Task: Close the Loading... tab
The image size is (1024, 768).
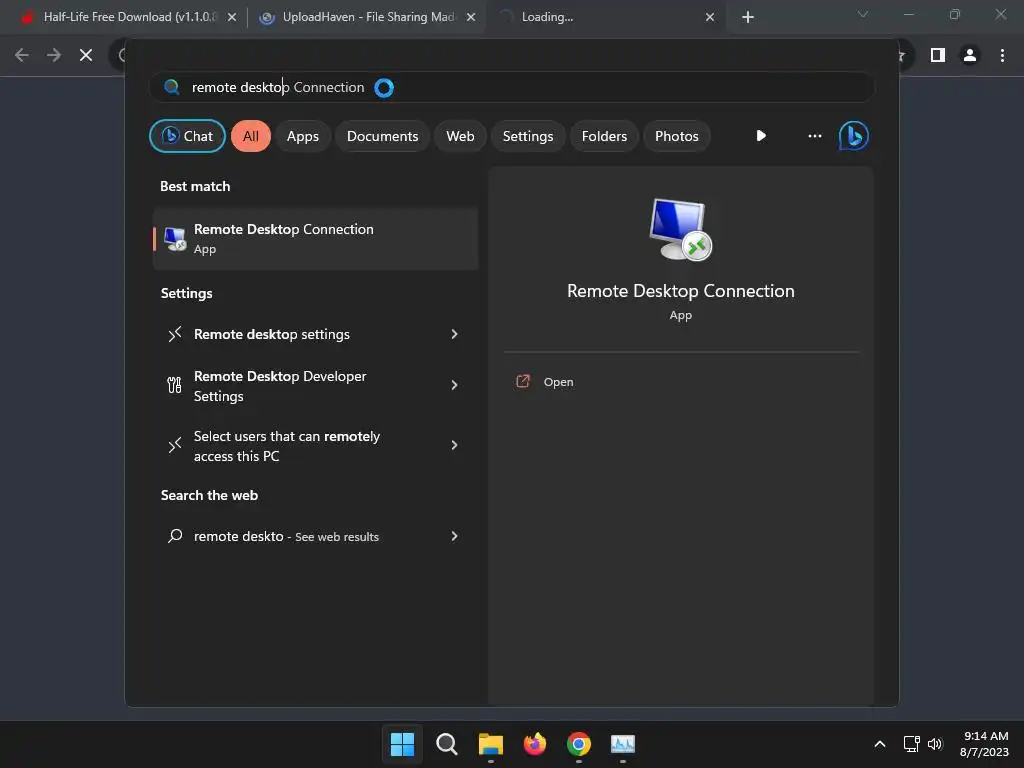Action: coord(710,17)
